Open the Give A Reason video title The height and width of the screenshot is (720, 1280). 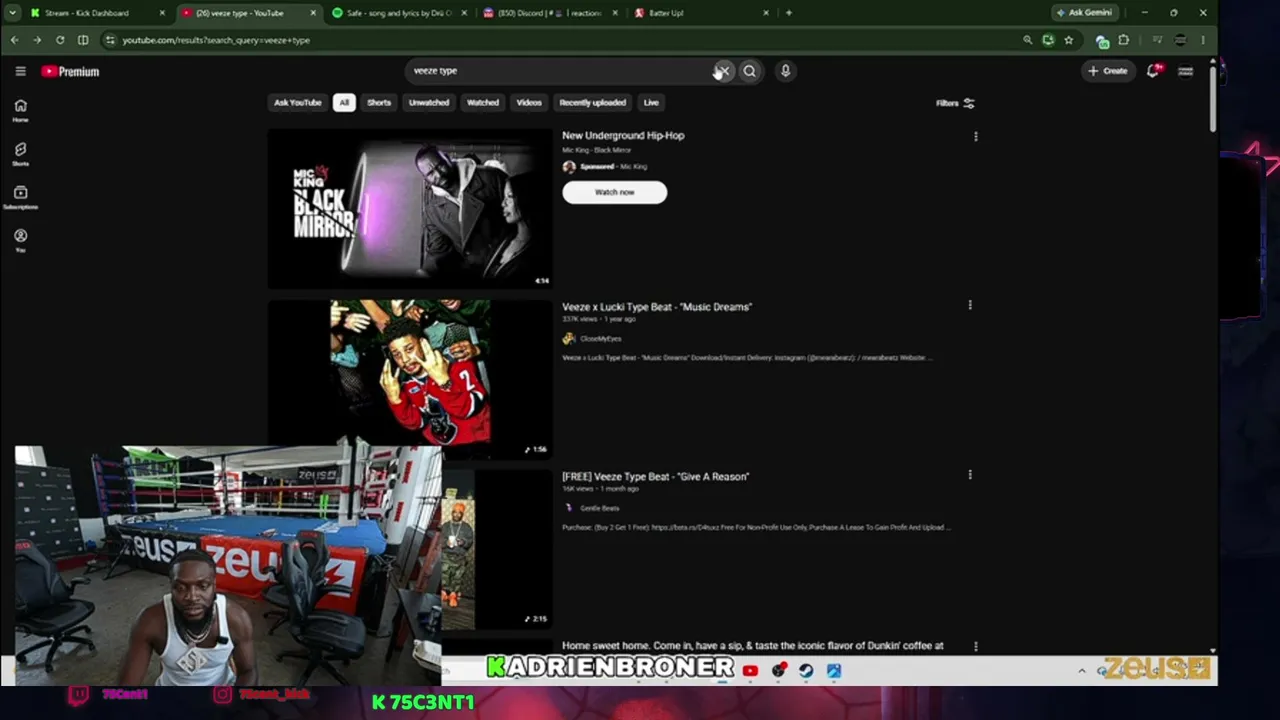(x=655, y=477)
